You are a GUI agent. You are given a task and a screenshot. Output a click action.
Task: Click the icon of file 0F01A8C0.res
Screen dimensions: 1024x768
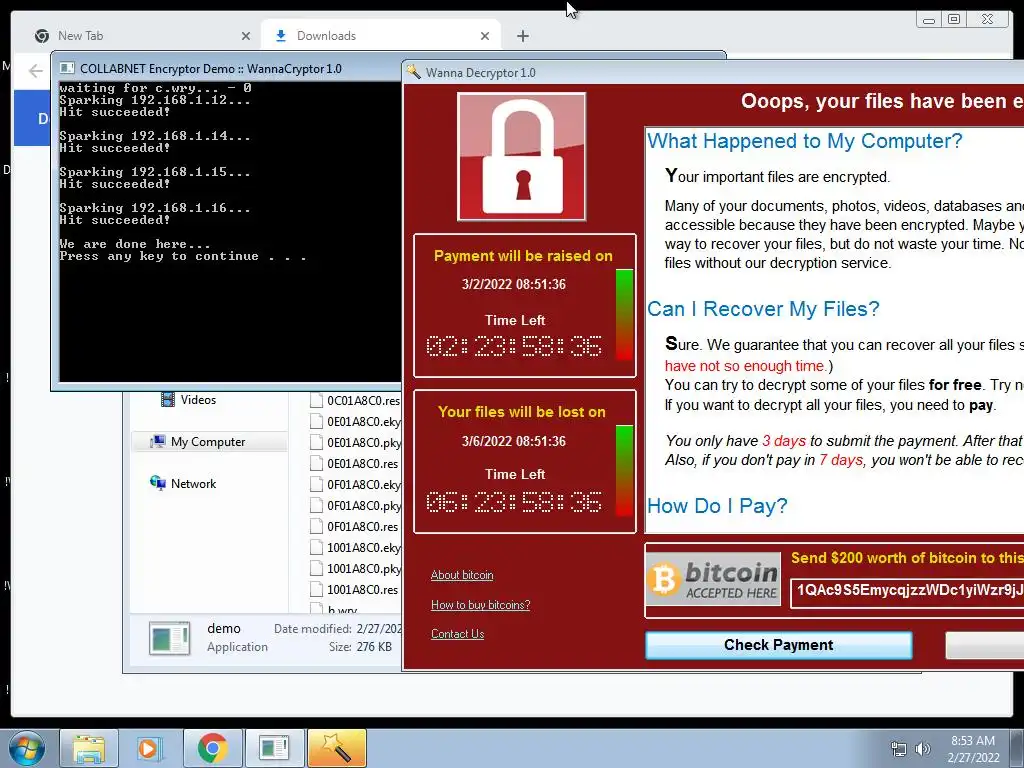click(316, 526)
